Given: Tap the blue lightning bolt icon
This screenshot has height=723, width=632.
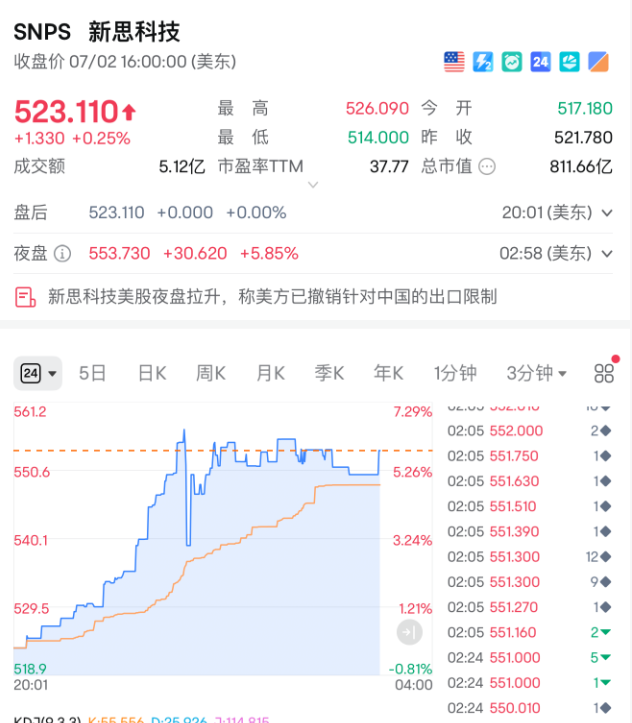Looking at the screenshot, I should 483,62.
